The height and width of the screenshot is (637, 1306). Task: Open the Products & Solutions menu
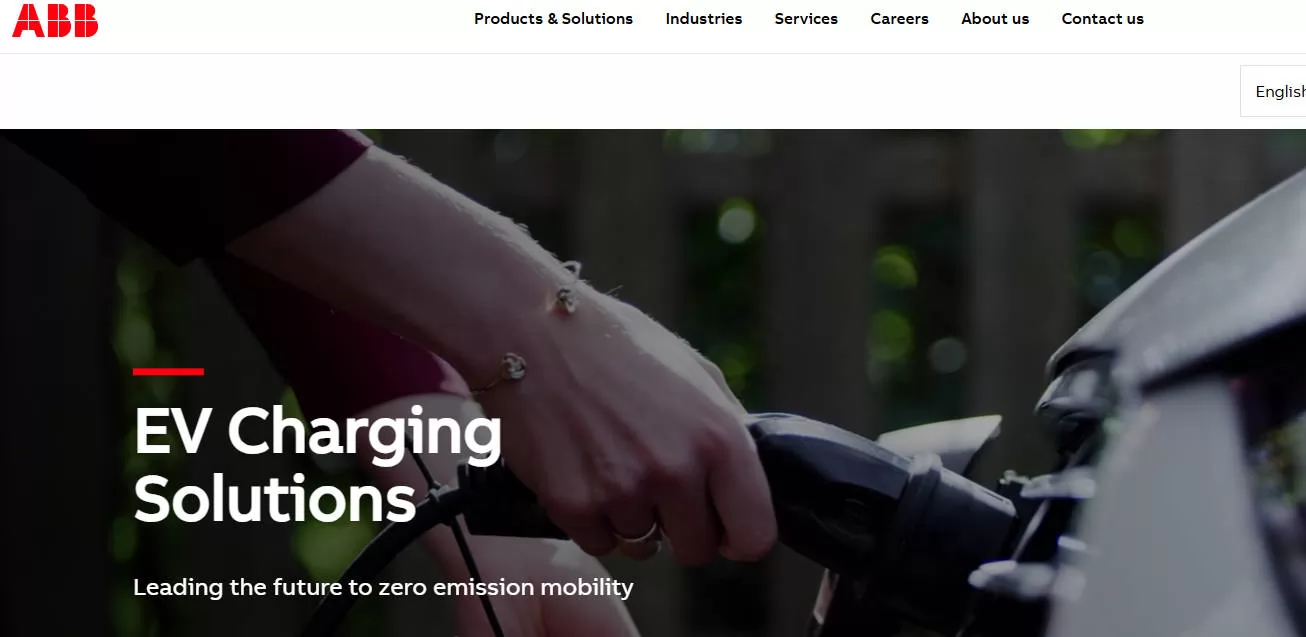(x=553, y=19)
